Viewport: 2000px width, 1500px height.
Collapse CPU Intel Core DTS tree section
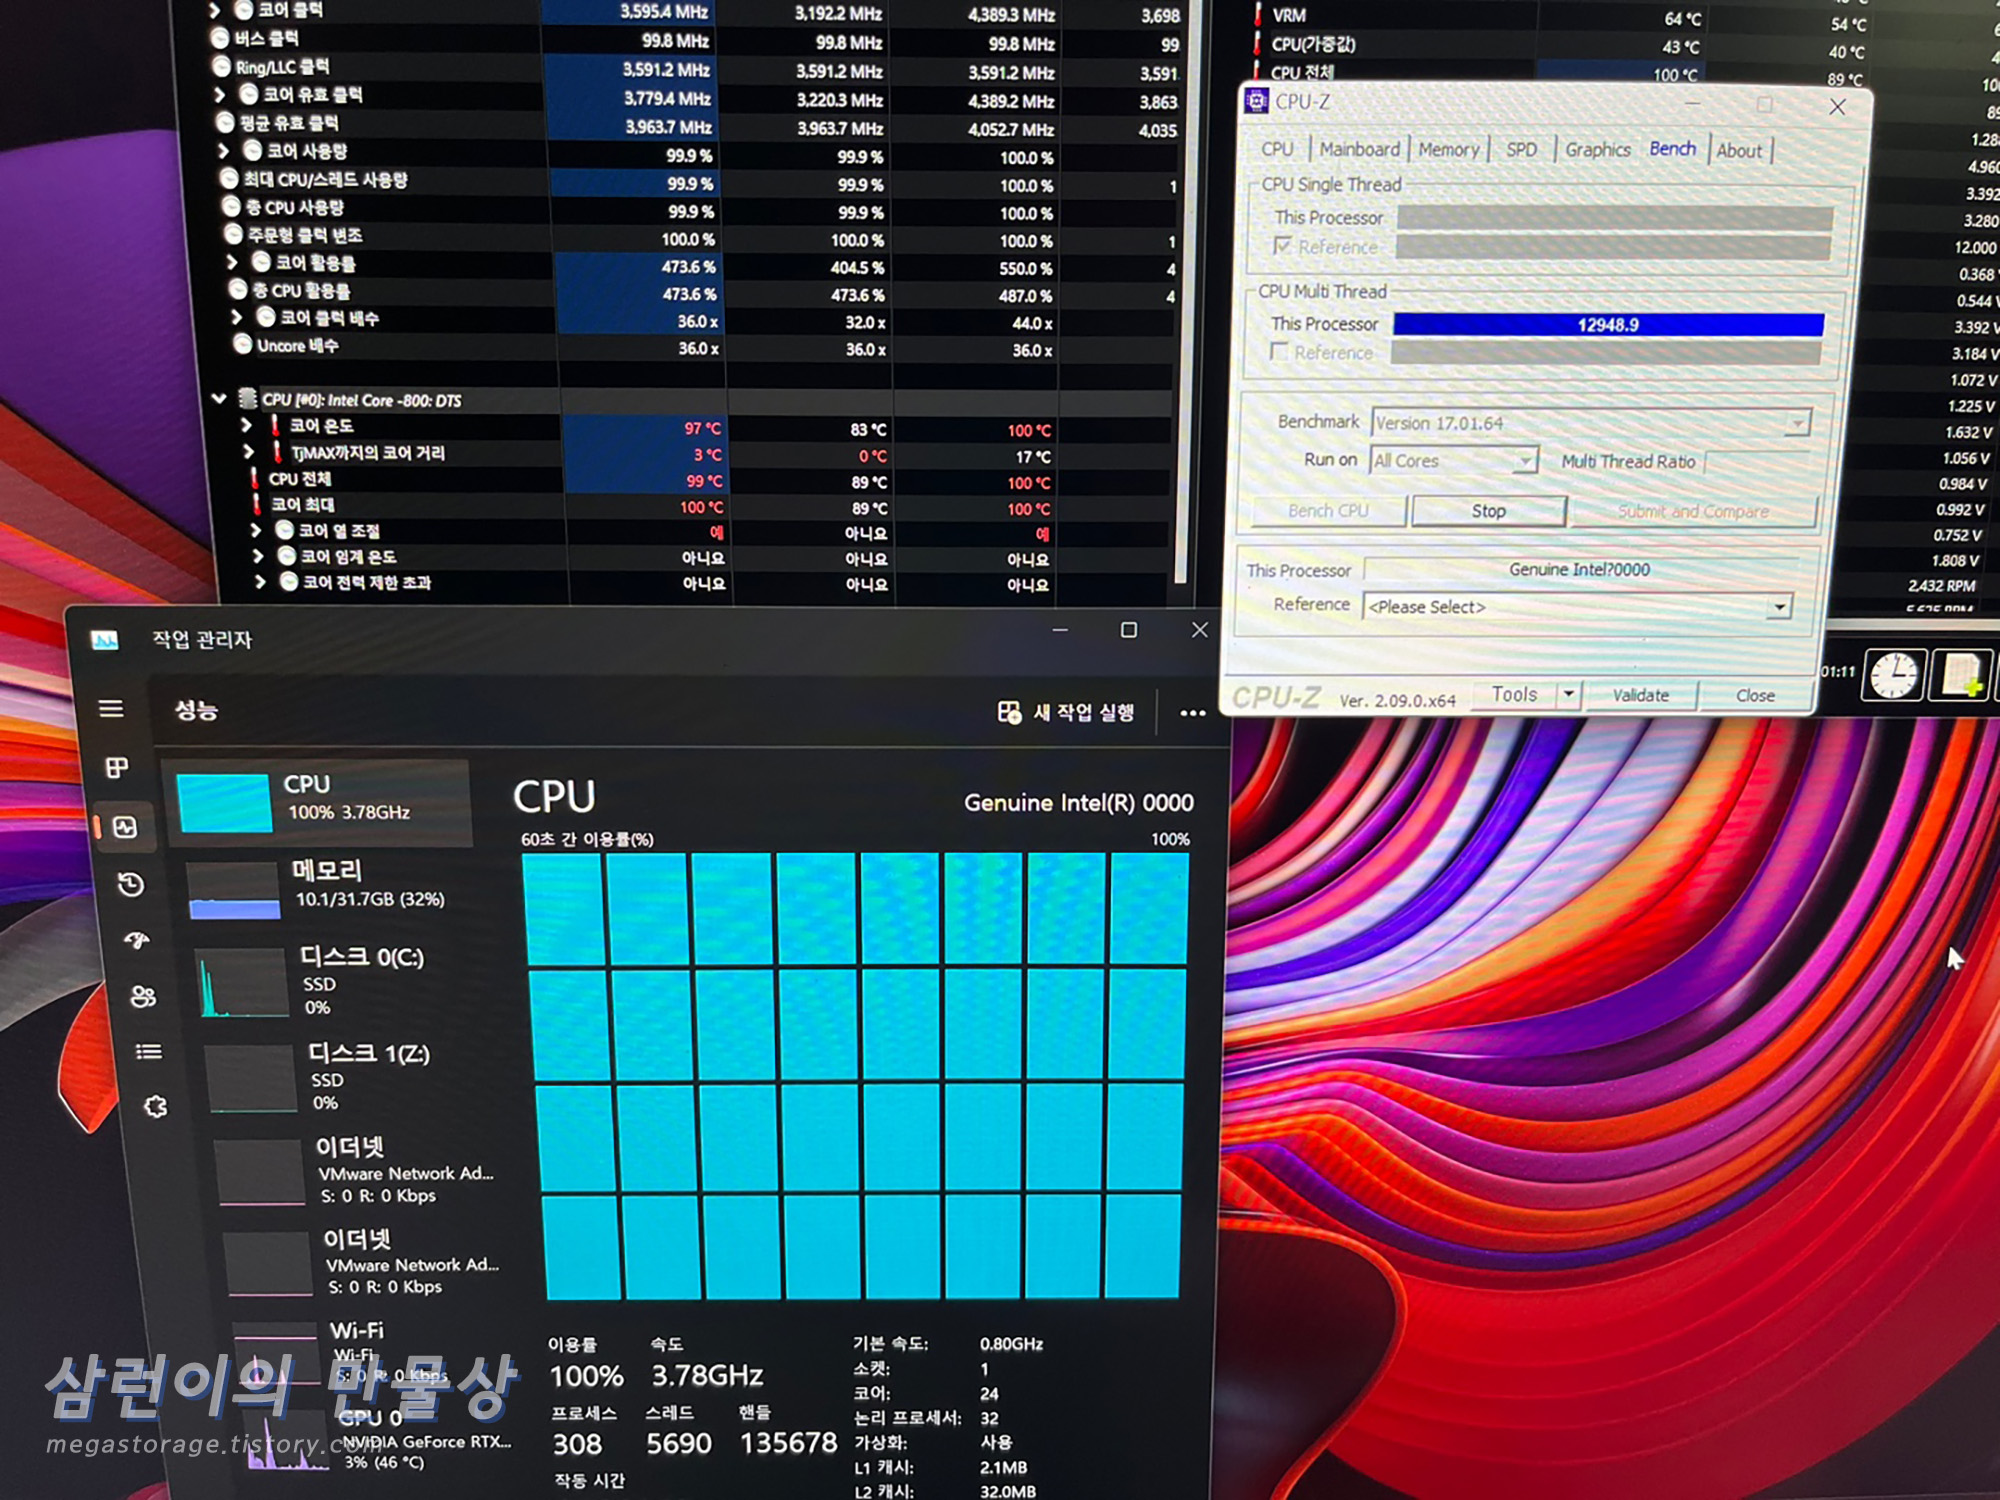[219, 399]
